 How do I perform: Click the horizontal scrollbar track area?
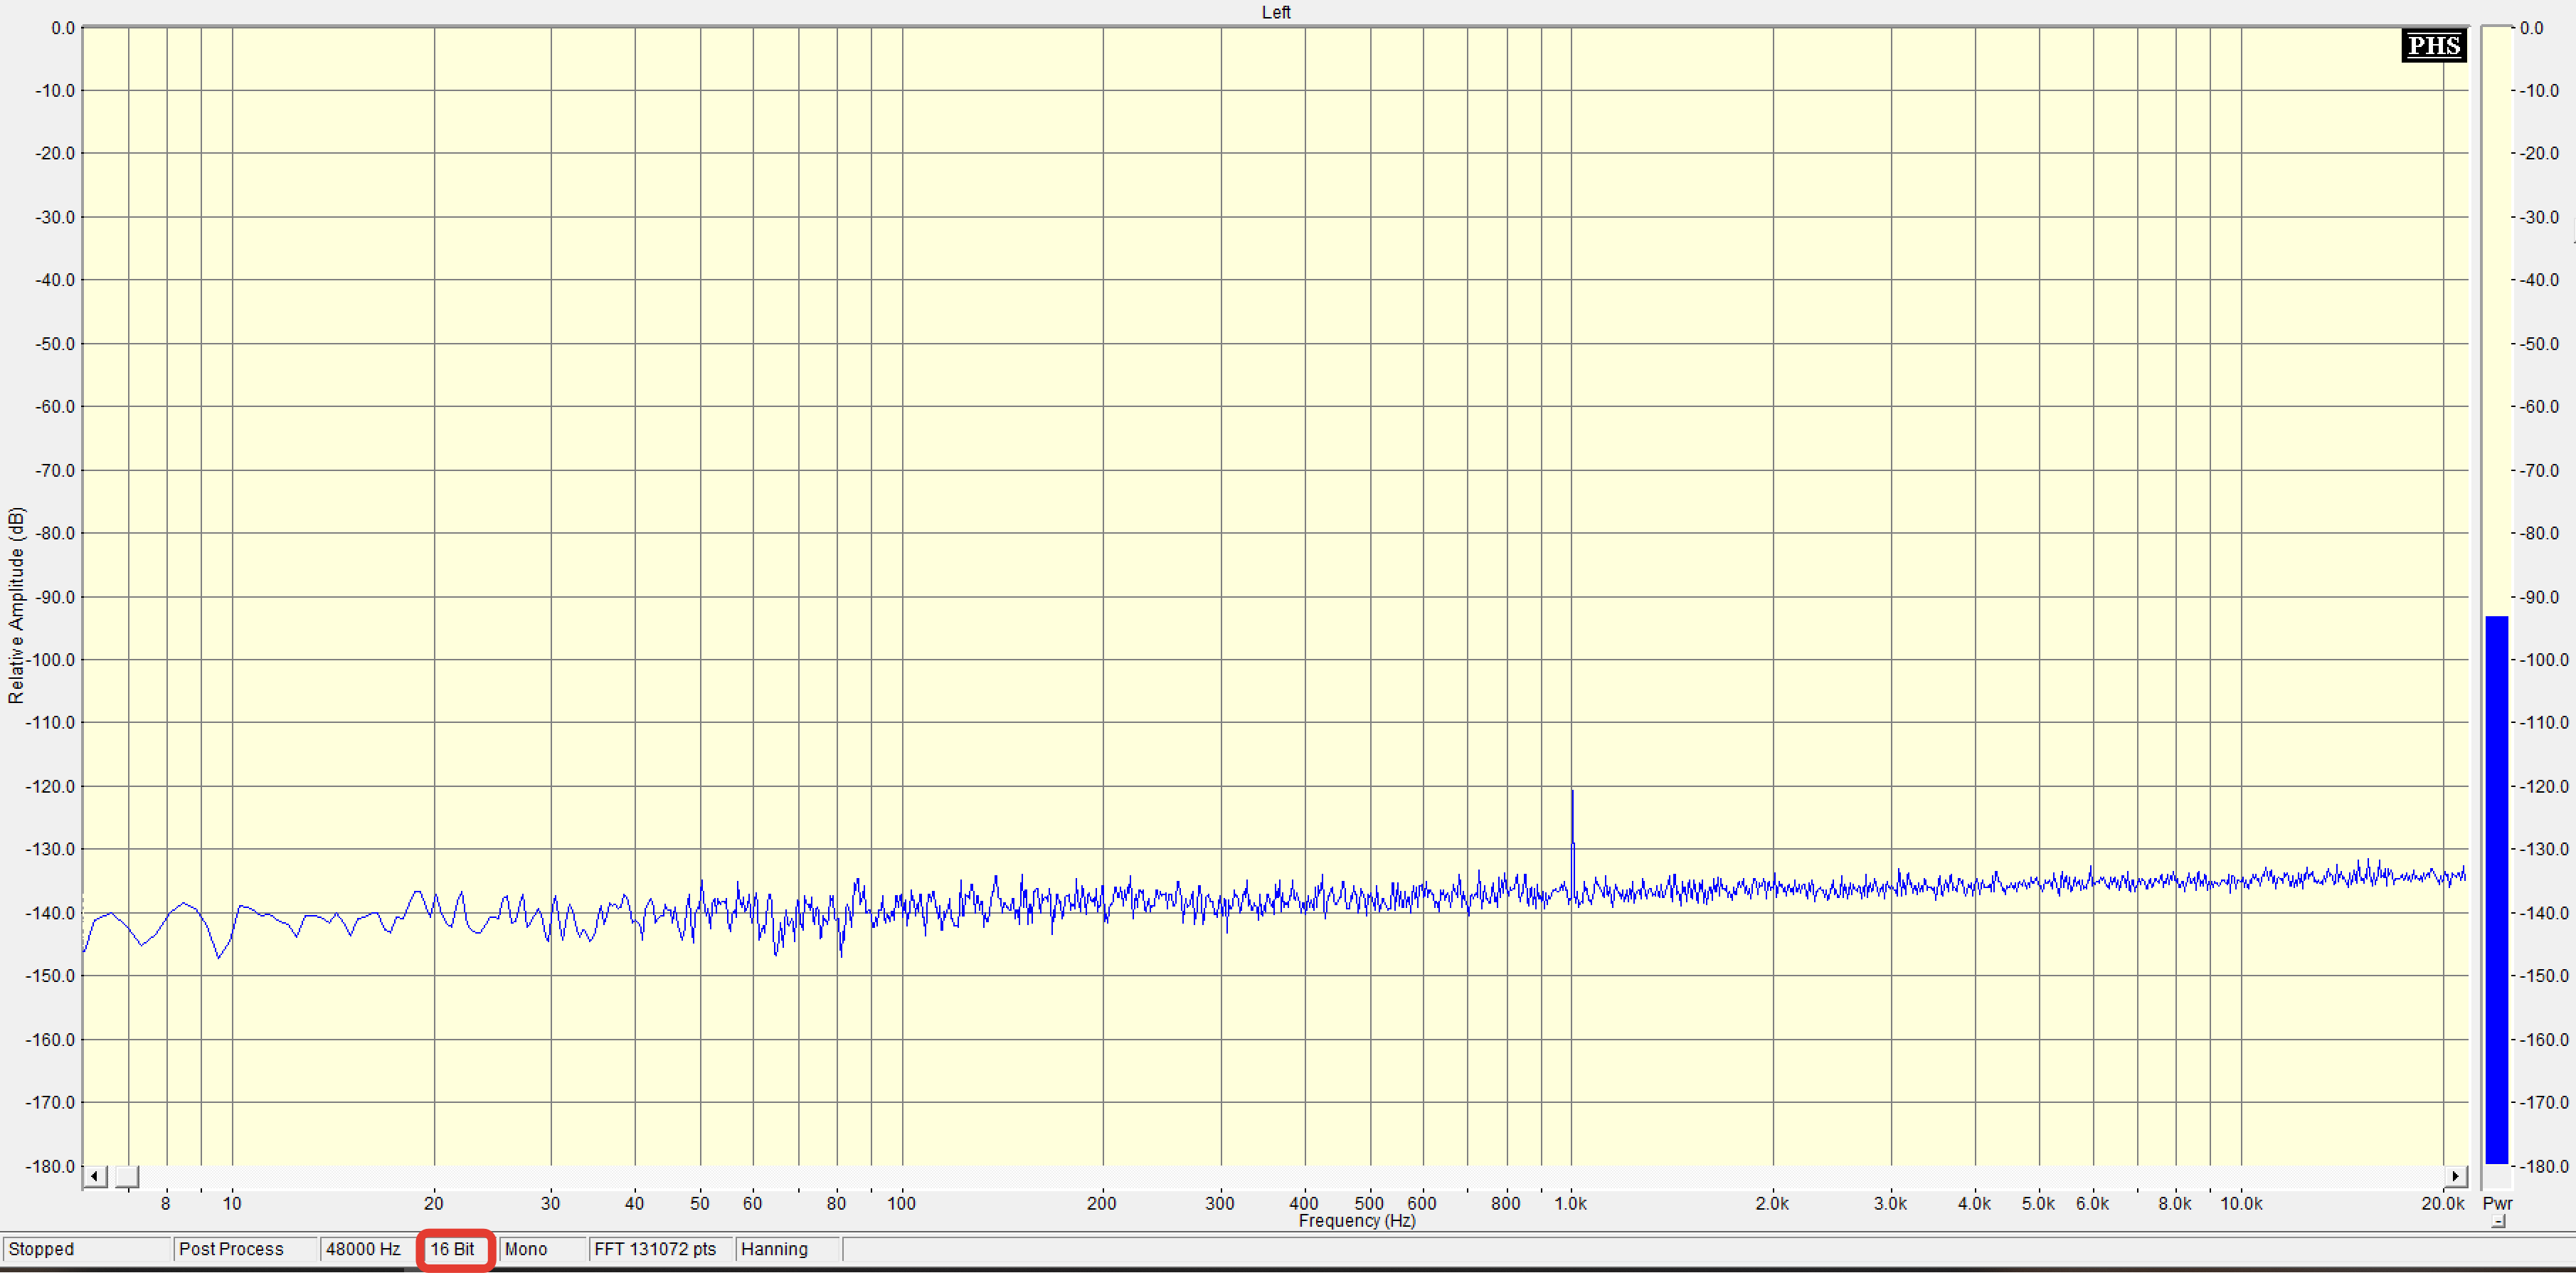(x=1300, y=1176)
